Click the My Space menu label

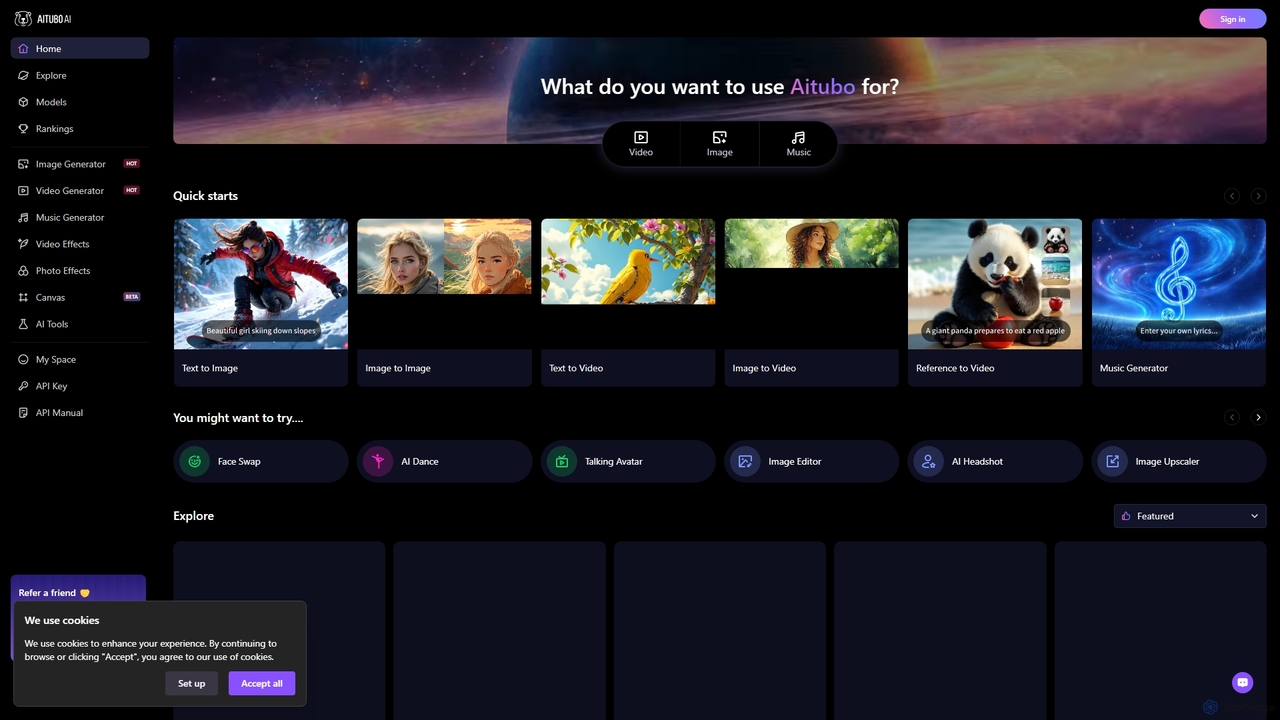tap(56, 360)
